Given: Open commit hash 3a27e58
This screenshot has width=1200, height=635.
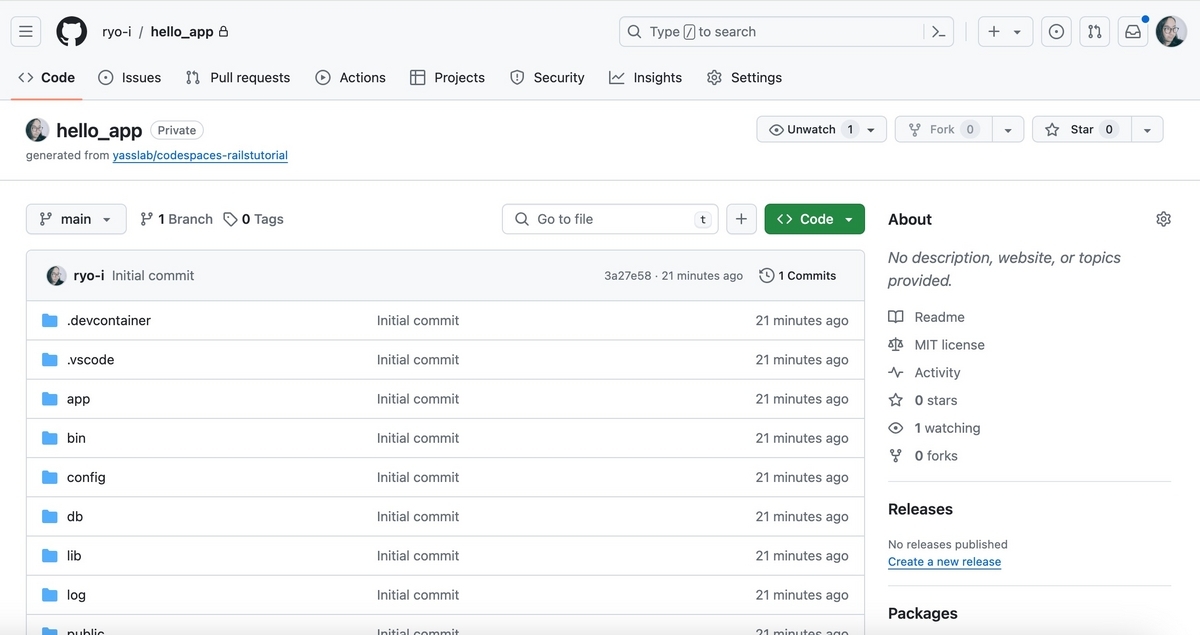Looking at the screenshot, I should click(x=628, y=276).
